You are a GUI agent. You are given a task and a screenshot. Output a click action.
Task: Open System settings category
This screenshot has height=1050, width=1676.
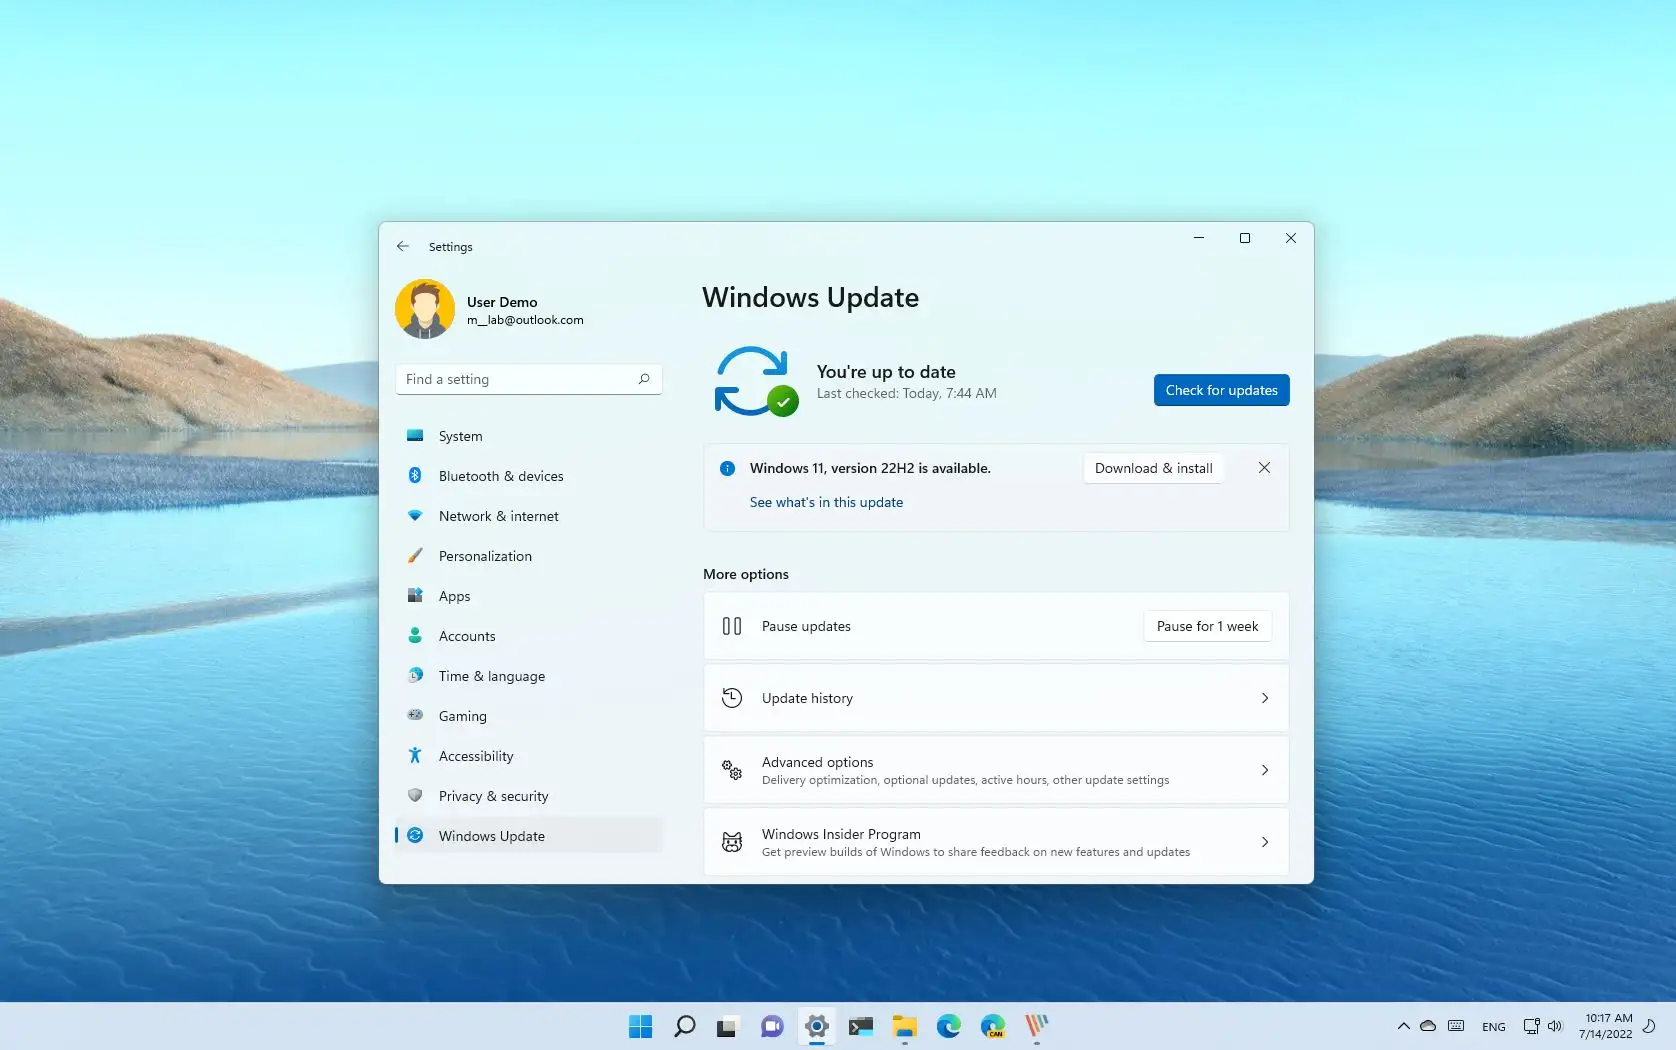[x=529, y=436]
